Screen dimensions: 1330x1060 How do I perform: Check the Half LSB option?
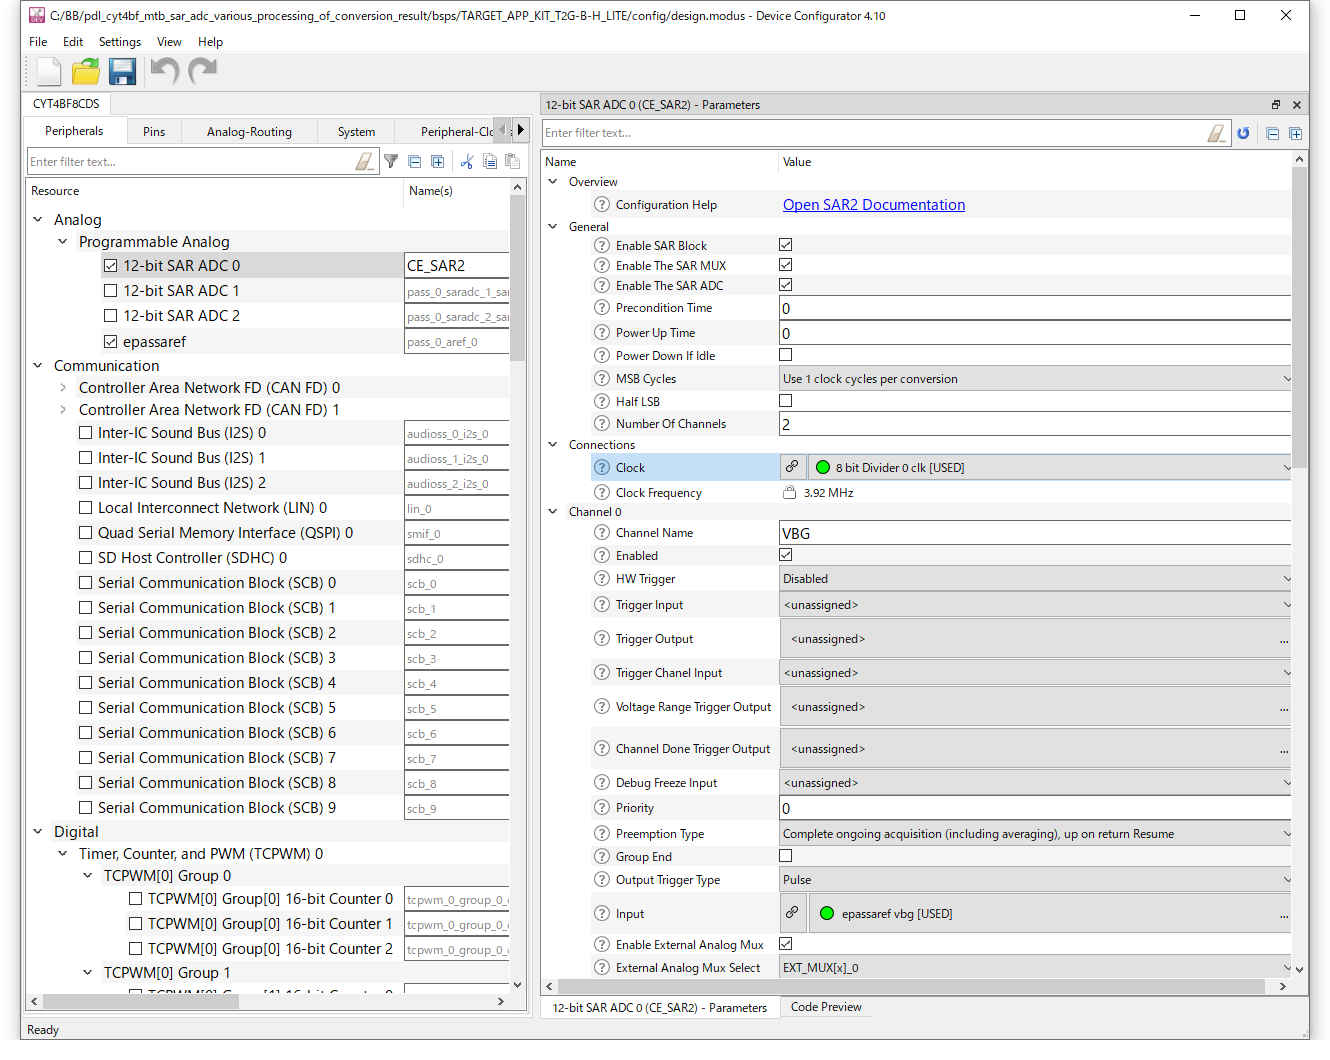(786, 401)
